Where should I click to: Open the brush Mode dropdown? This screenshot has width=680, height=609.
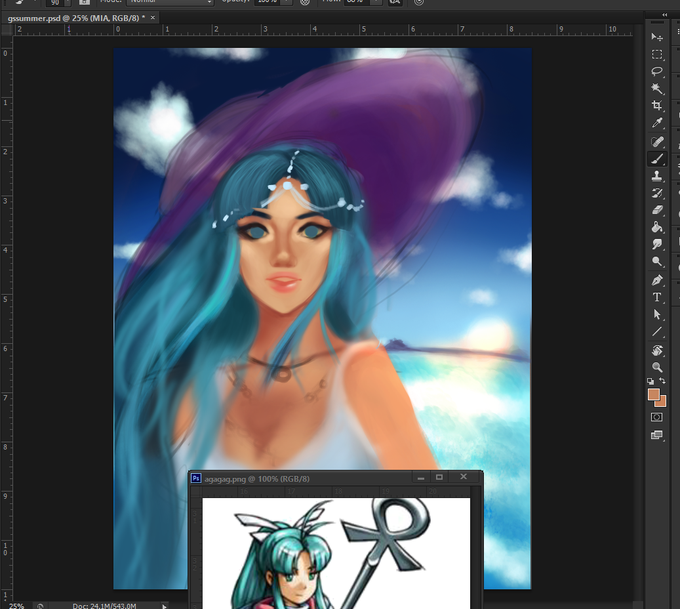[x=170, y=2]
